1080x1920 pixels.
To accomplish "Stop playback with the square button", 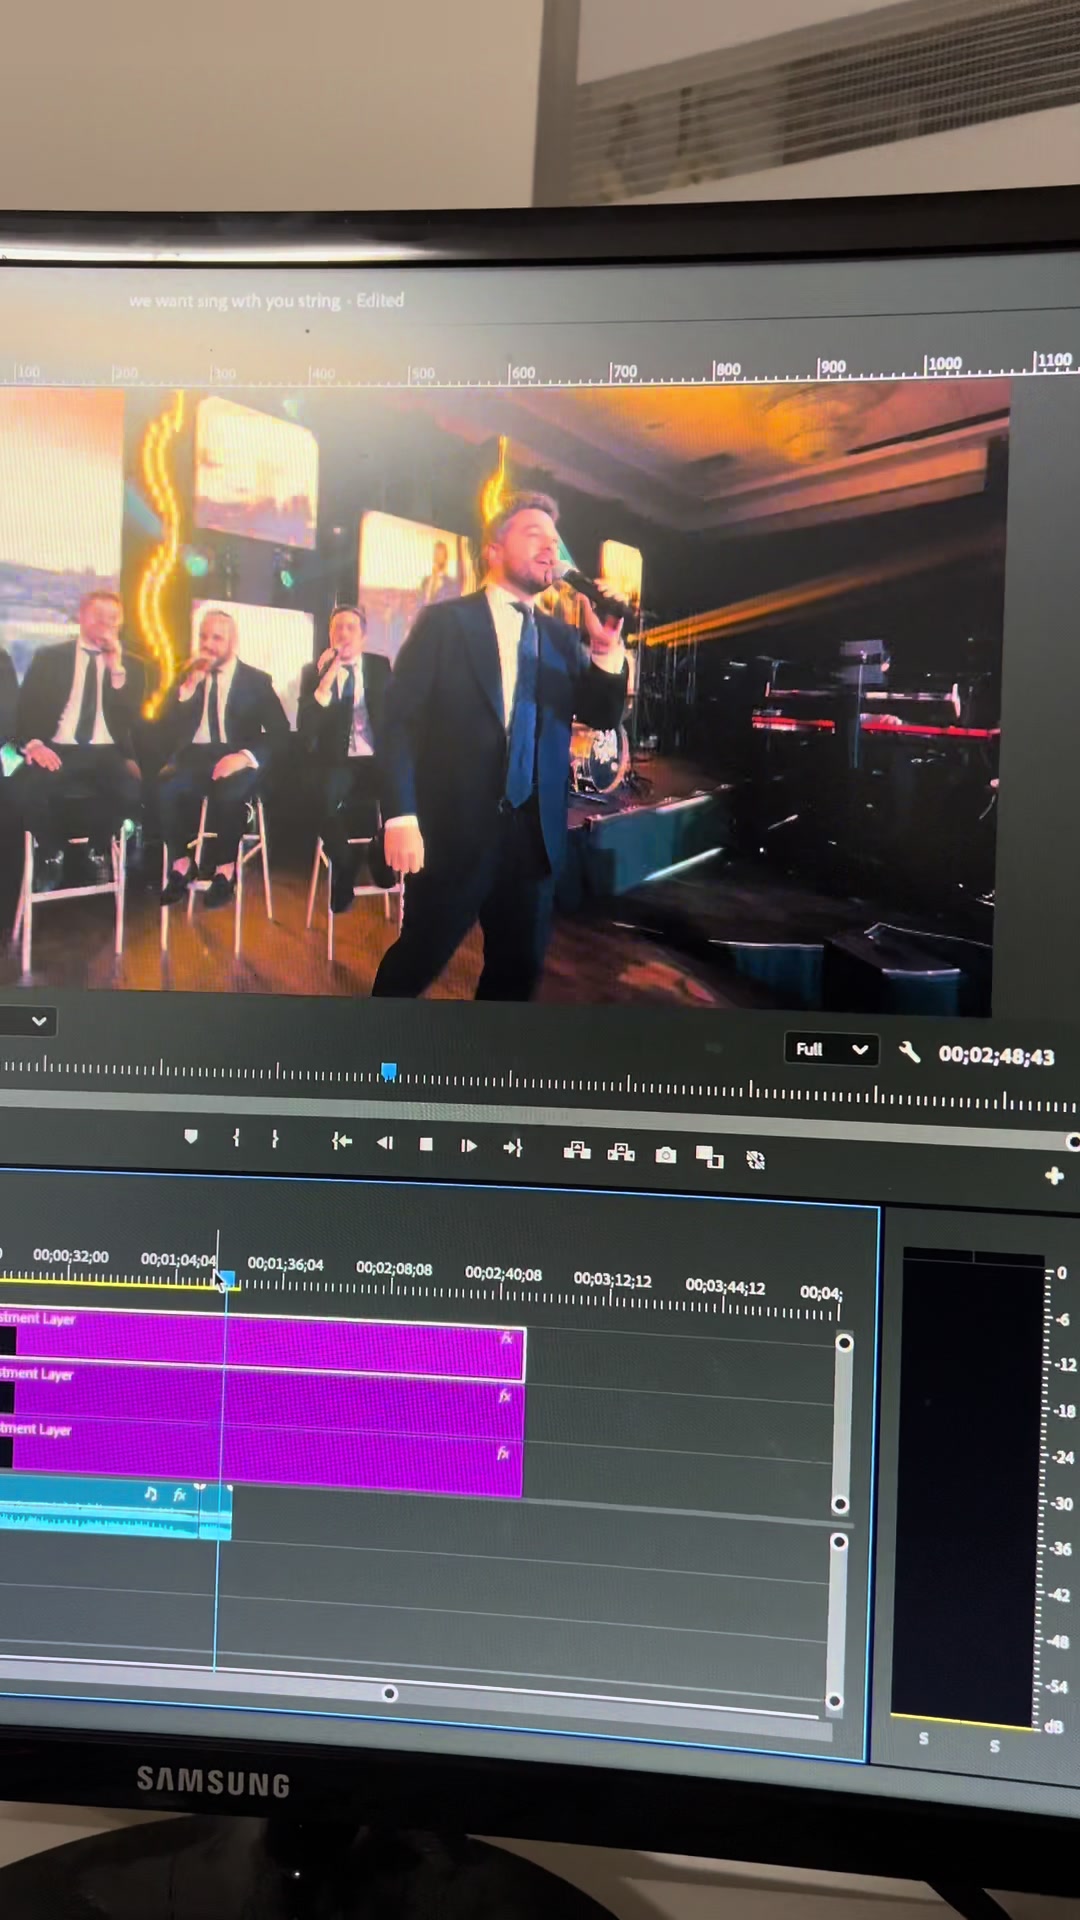I will (426, 1144).
